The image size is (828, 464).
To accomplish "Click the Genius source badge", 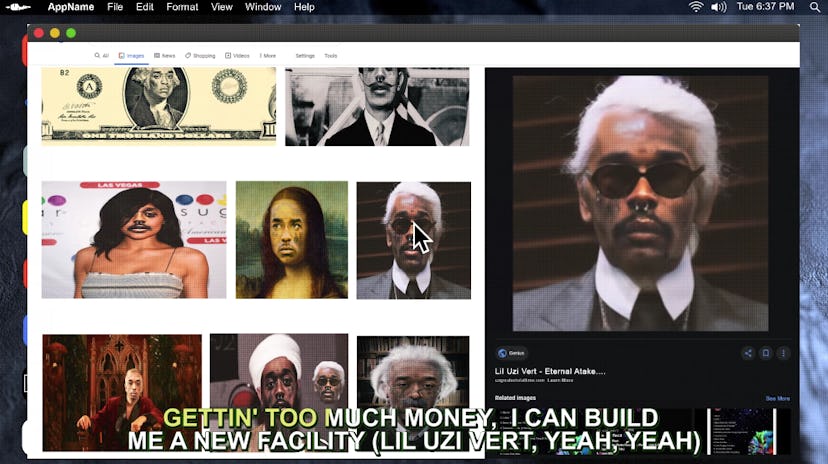I will coord(509,353).
